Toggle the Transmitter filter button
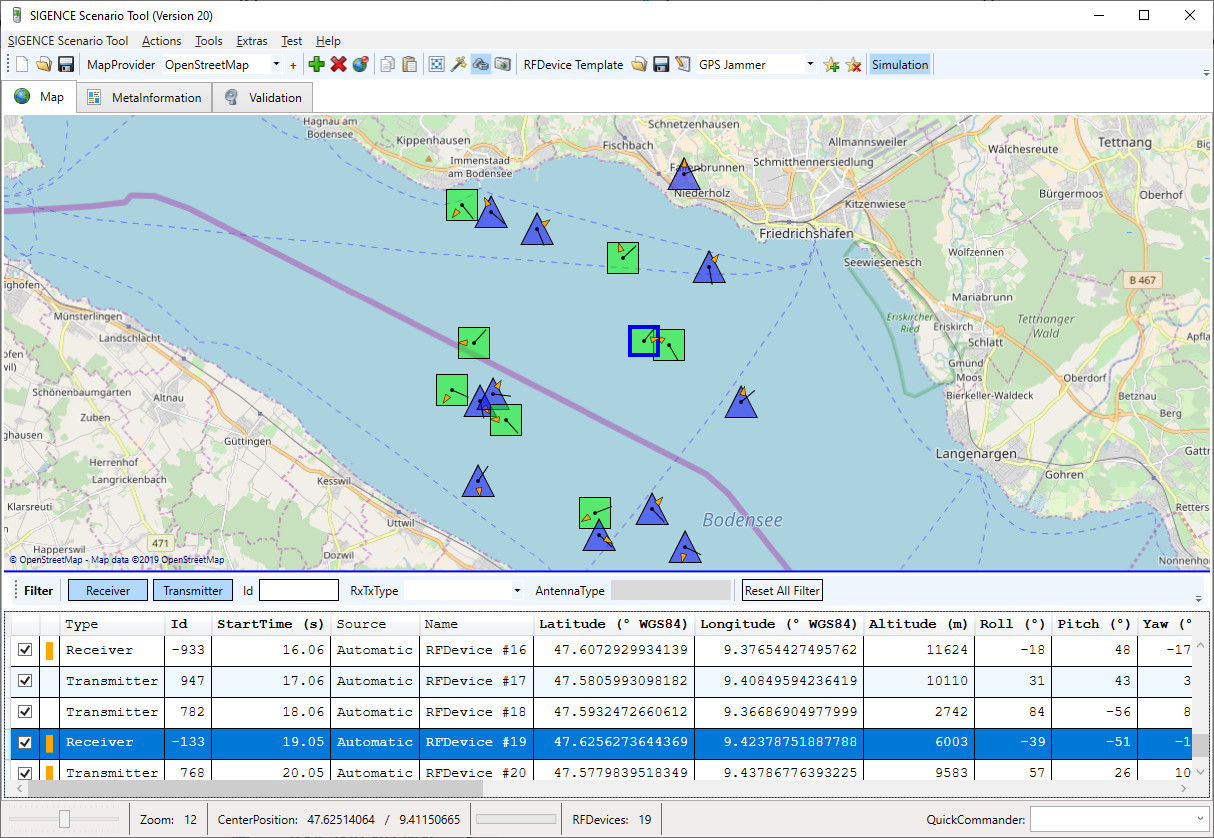The image size is (1214, 838). click(x=193, y=591)
